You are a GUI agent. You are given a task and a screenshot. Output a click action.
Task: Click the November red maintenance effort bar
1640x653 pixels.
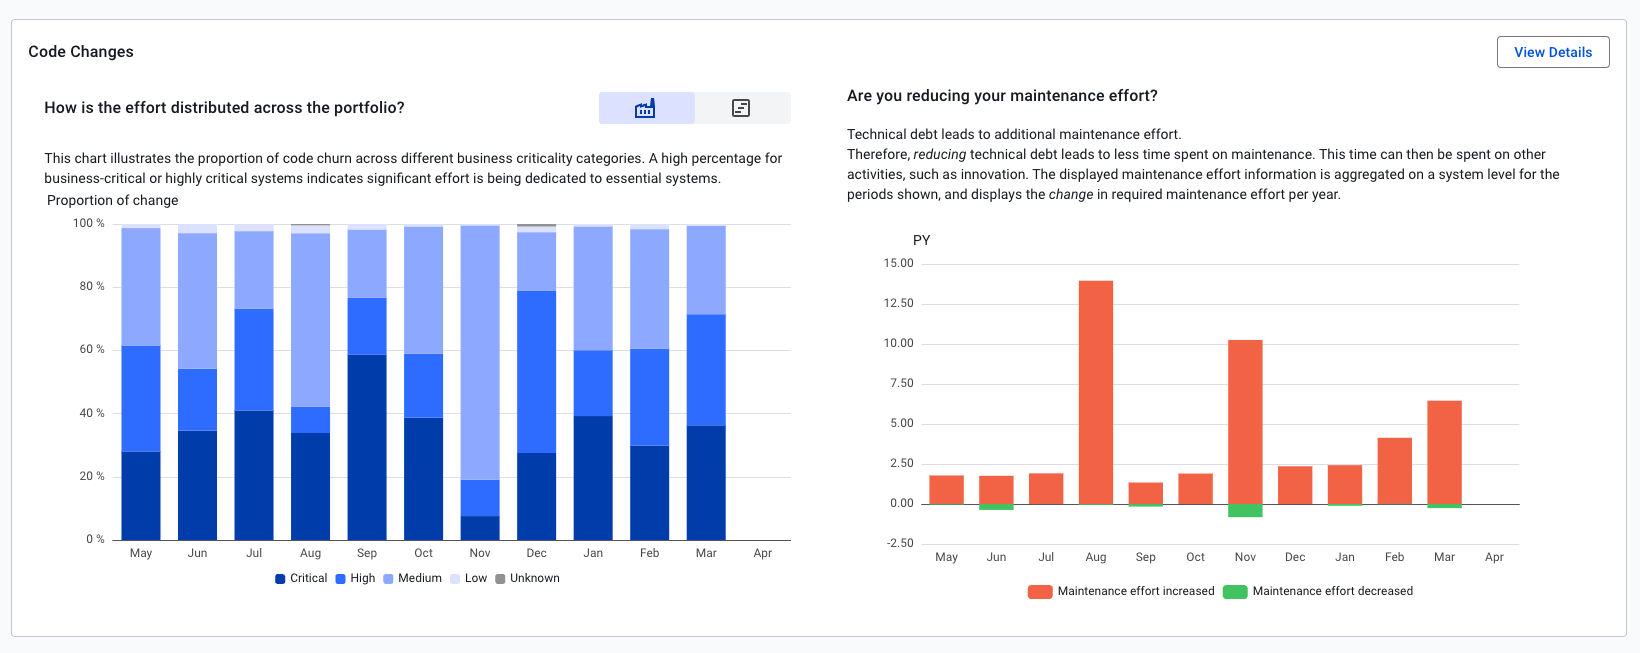(x=1245, y=421)
